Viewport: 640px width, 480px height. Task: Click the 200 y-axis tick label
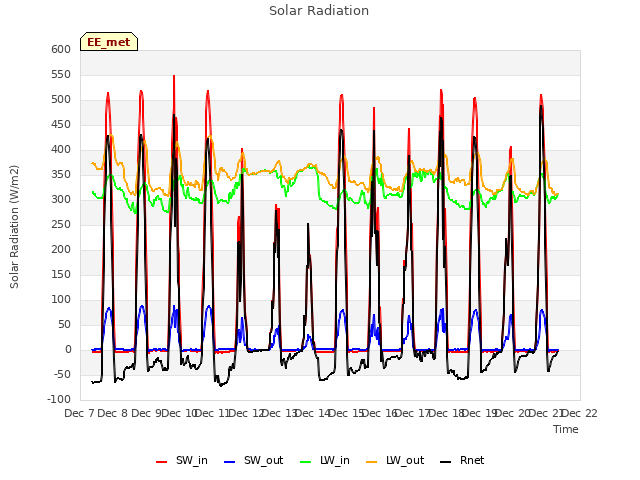pyautogui.click(x=61, y=249)
